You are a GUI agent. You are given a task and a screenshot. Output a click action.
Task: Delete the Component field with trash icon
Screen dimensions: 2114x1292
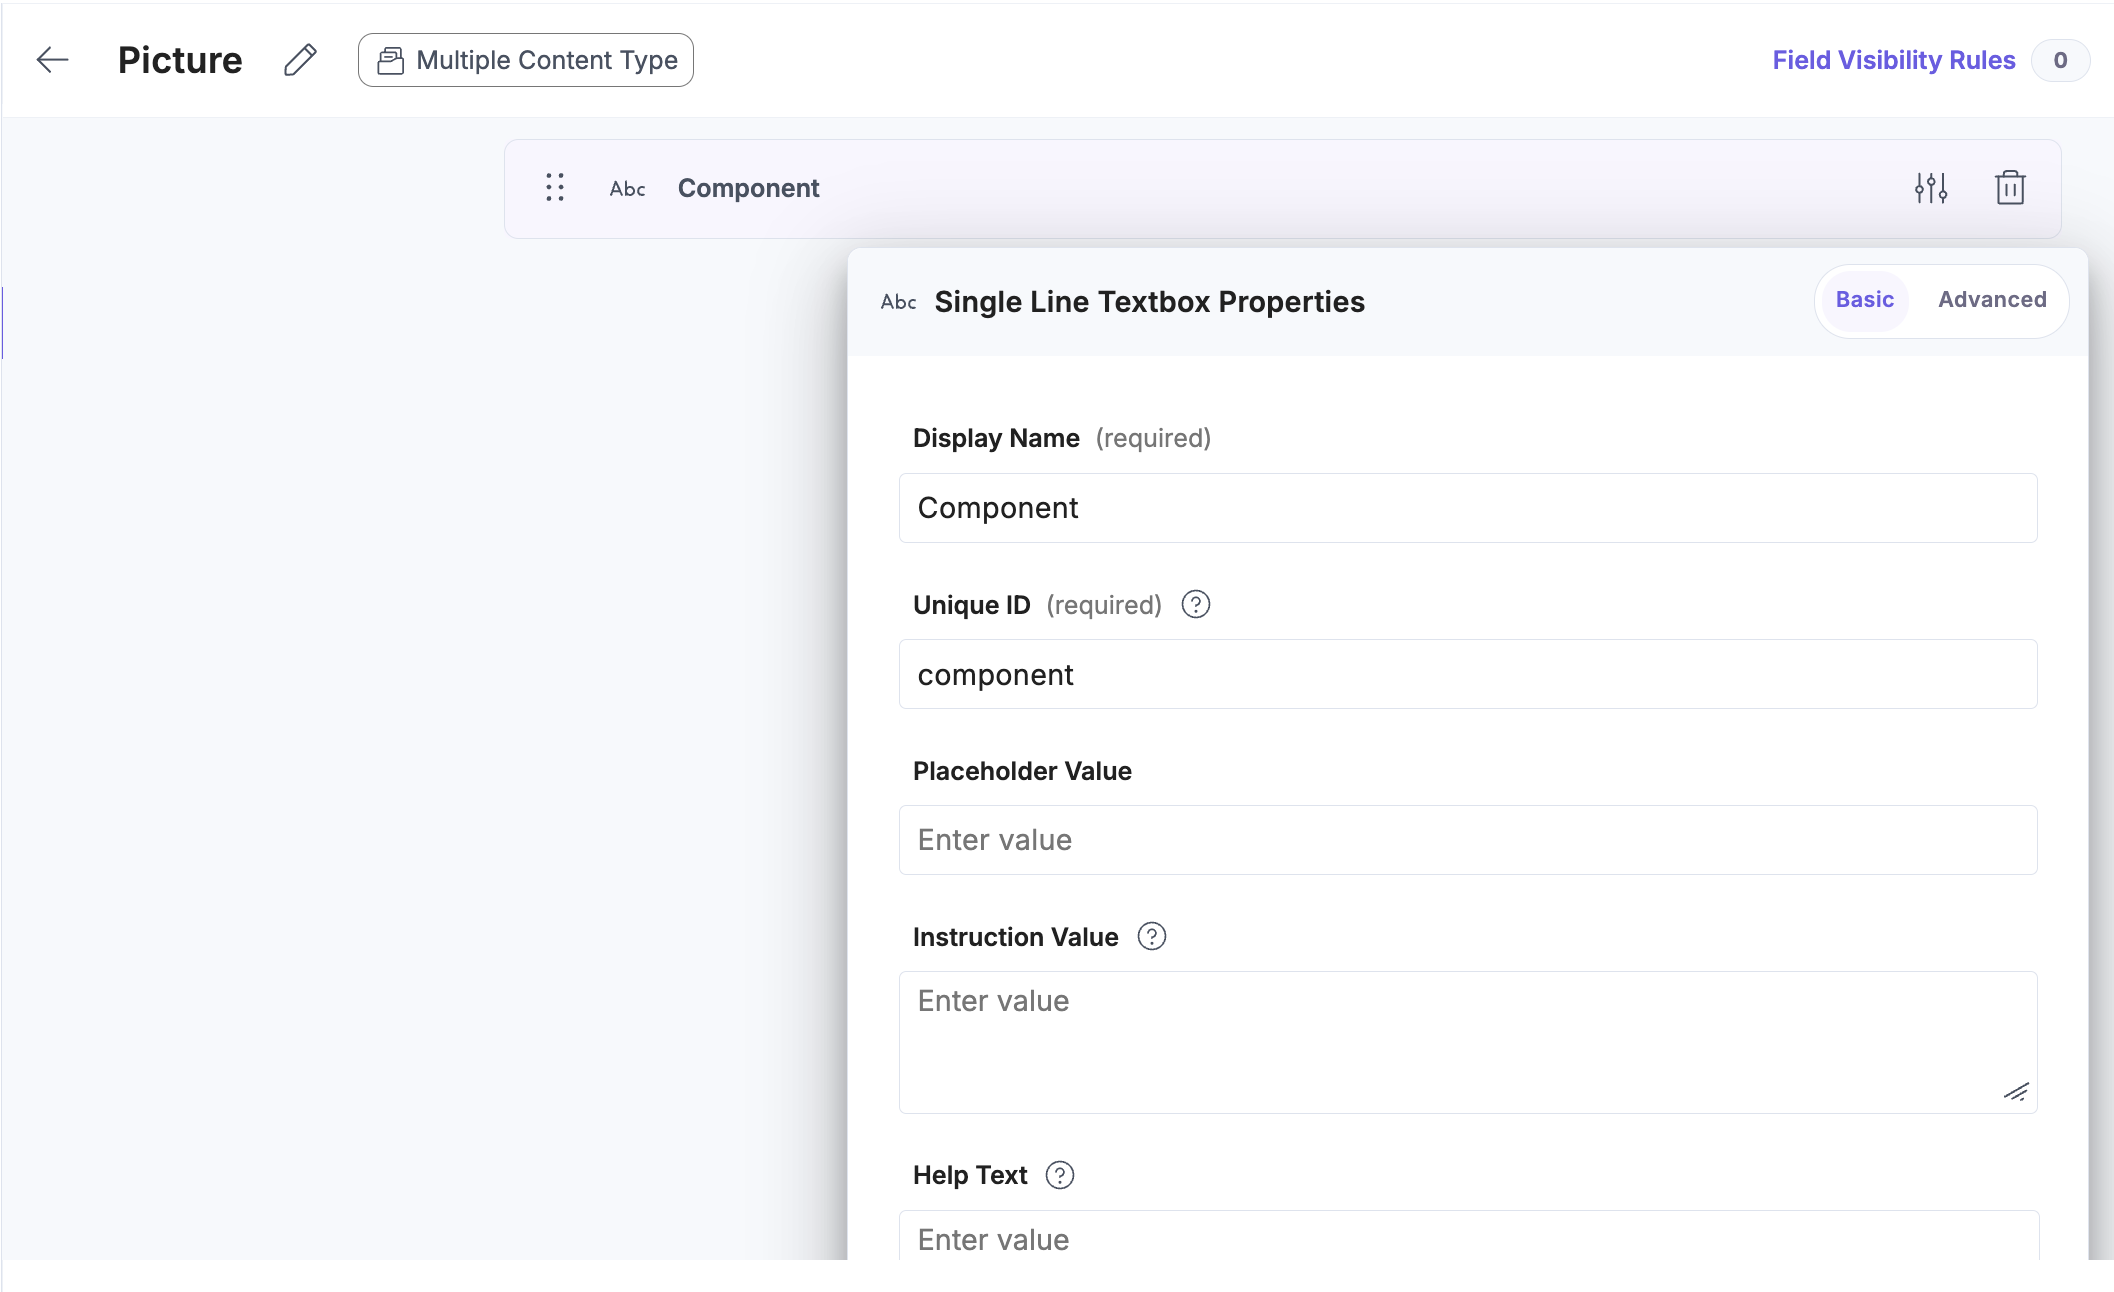click(2010, 187)
